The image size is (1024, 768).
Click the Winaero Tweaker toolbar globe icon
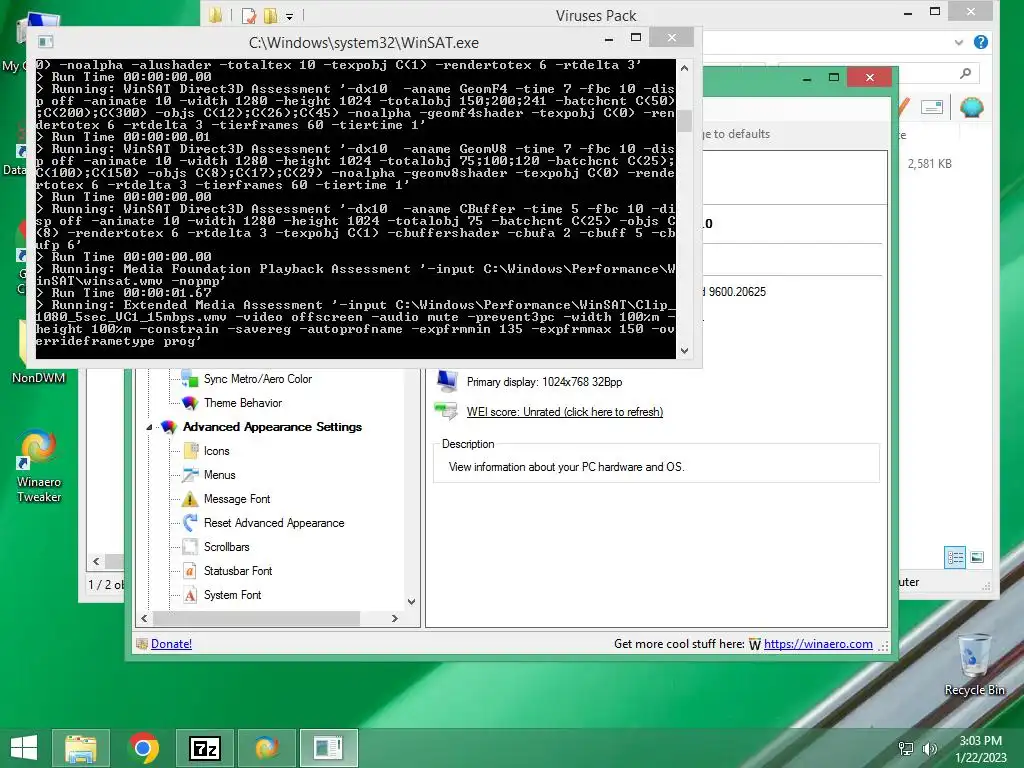pos(972,106)
